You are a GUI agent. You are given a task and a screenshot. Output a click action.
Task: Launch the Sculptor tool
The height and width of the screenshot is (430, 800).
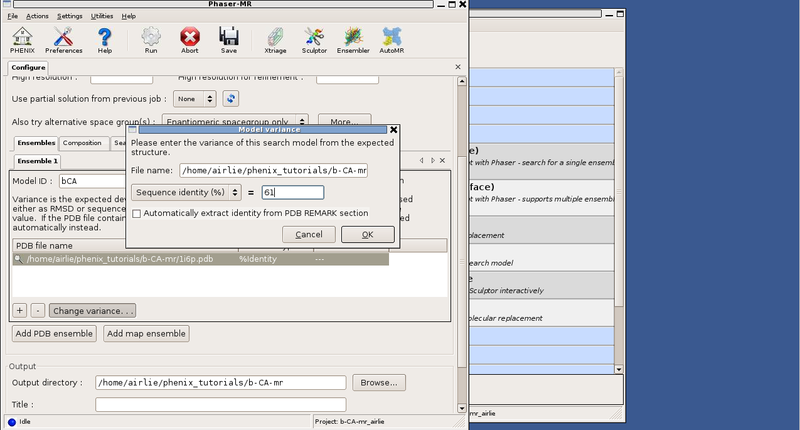pos(314,40)
